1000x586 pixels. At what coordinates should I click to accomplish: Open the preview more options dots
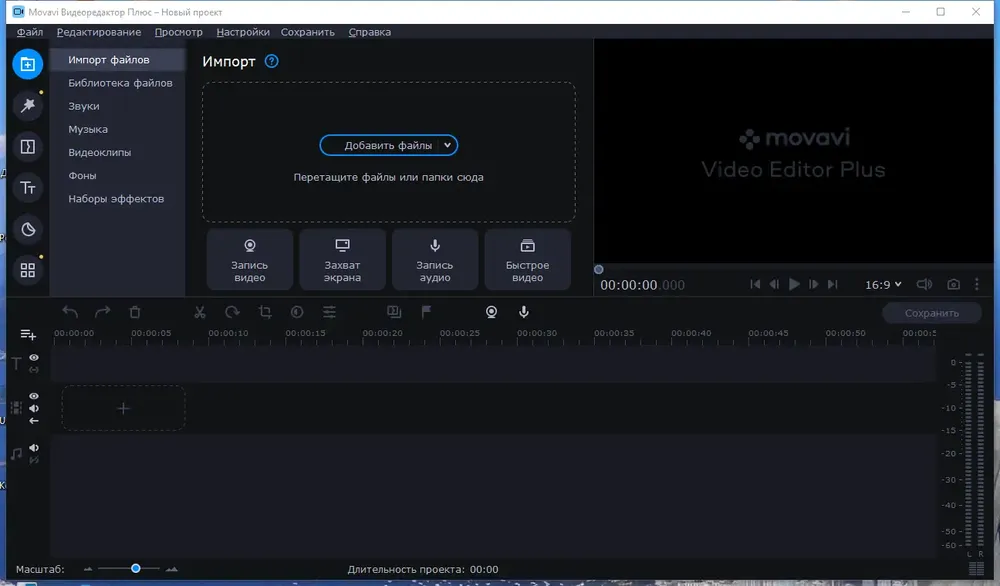click(x=976, y=284)
